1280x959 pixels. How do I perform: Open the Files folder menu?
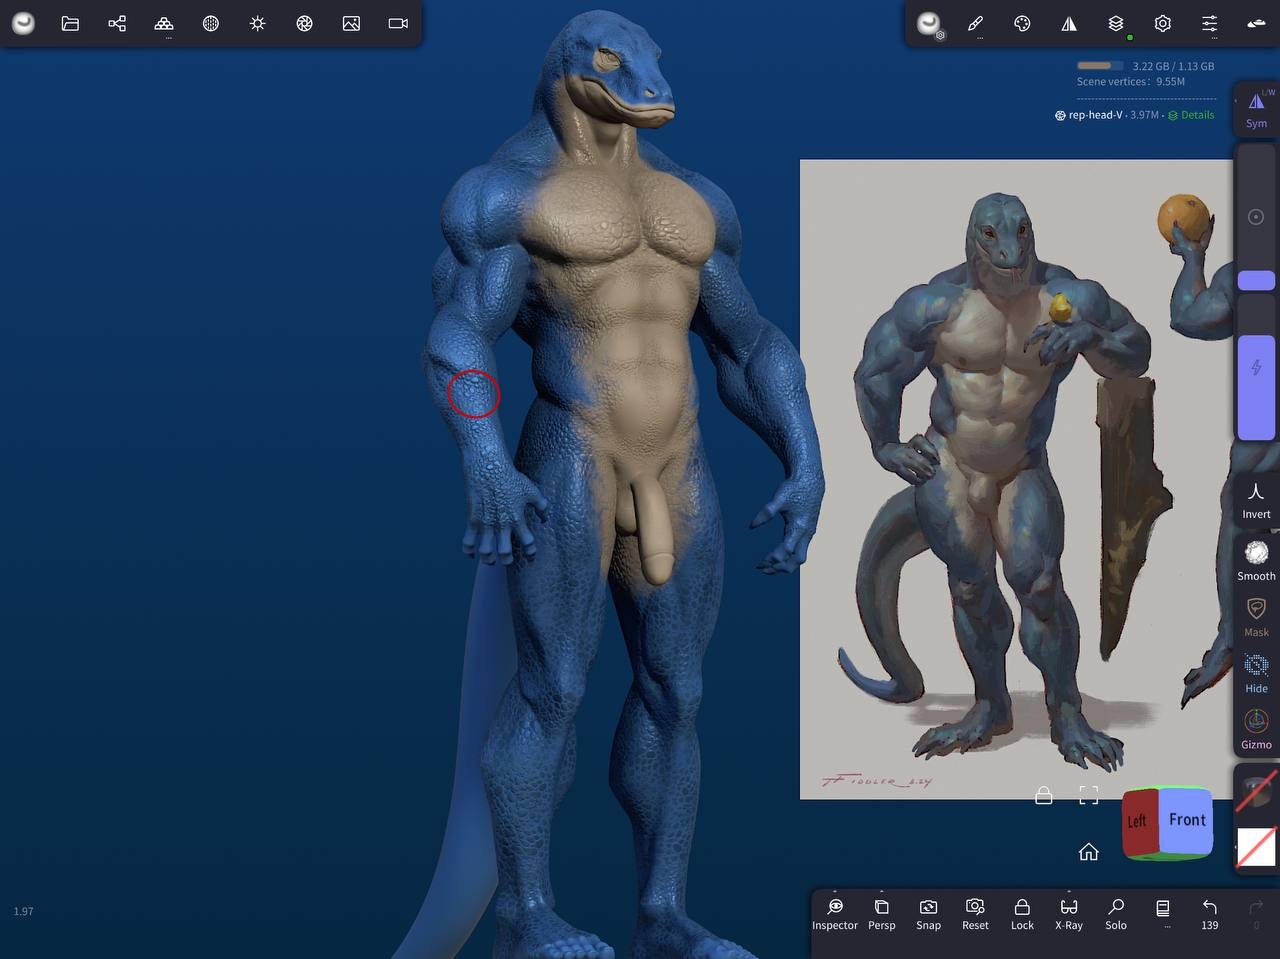[70, 23]
